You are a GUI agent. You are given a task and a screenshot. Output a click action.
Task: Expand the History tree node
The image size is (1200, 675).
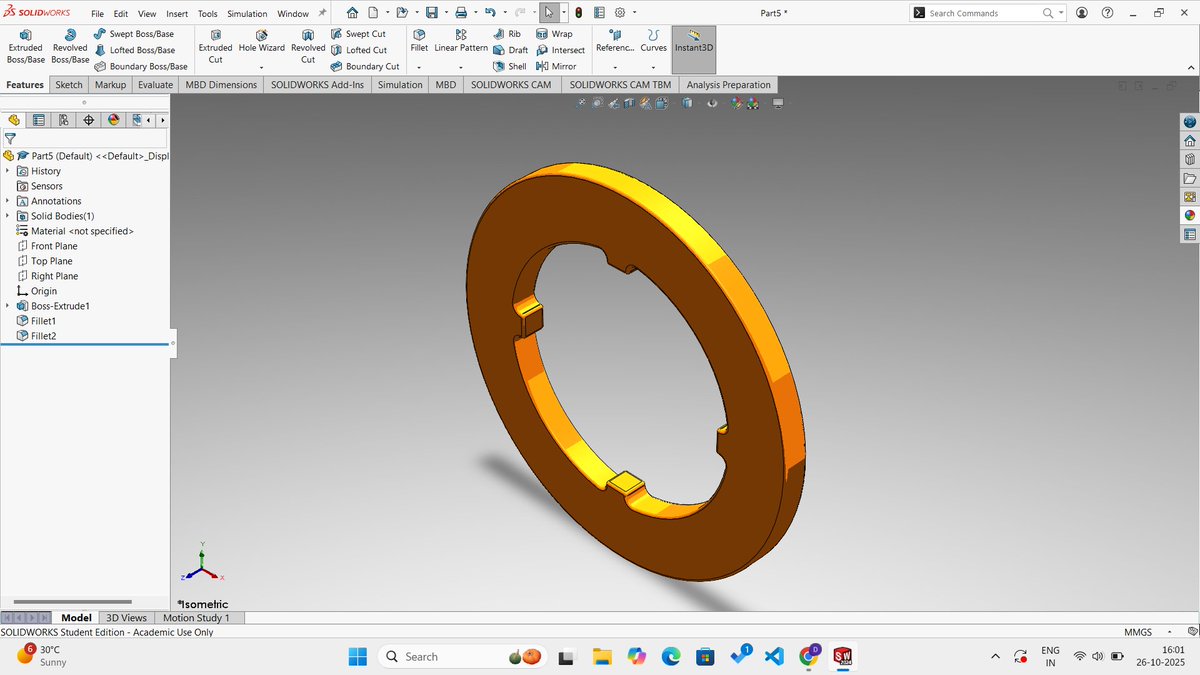pyautogui.click(x=8, y=171)
